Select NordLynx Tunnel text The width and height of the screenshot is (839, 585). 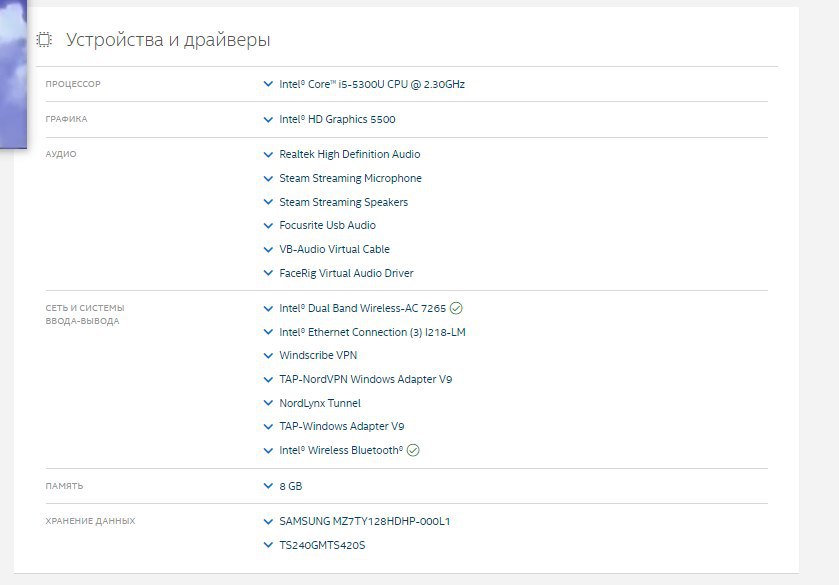click(320, 403)
